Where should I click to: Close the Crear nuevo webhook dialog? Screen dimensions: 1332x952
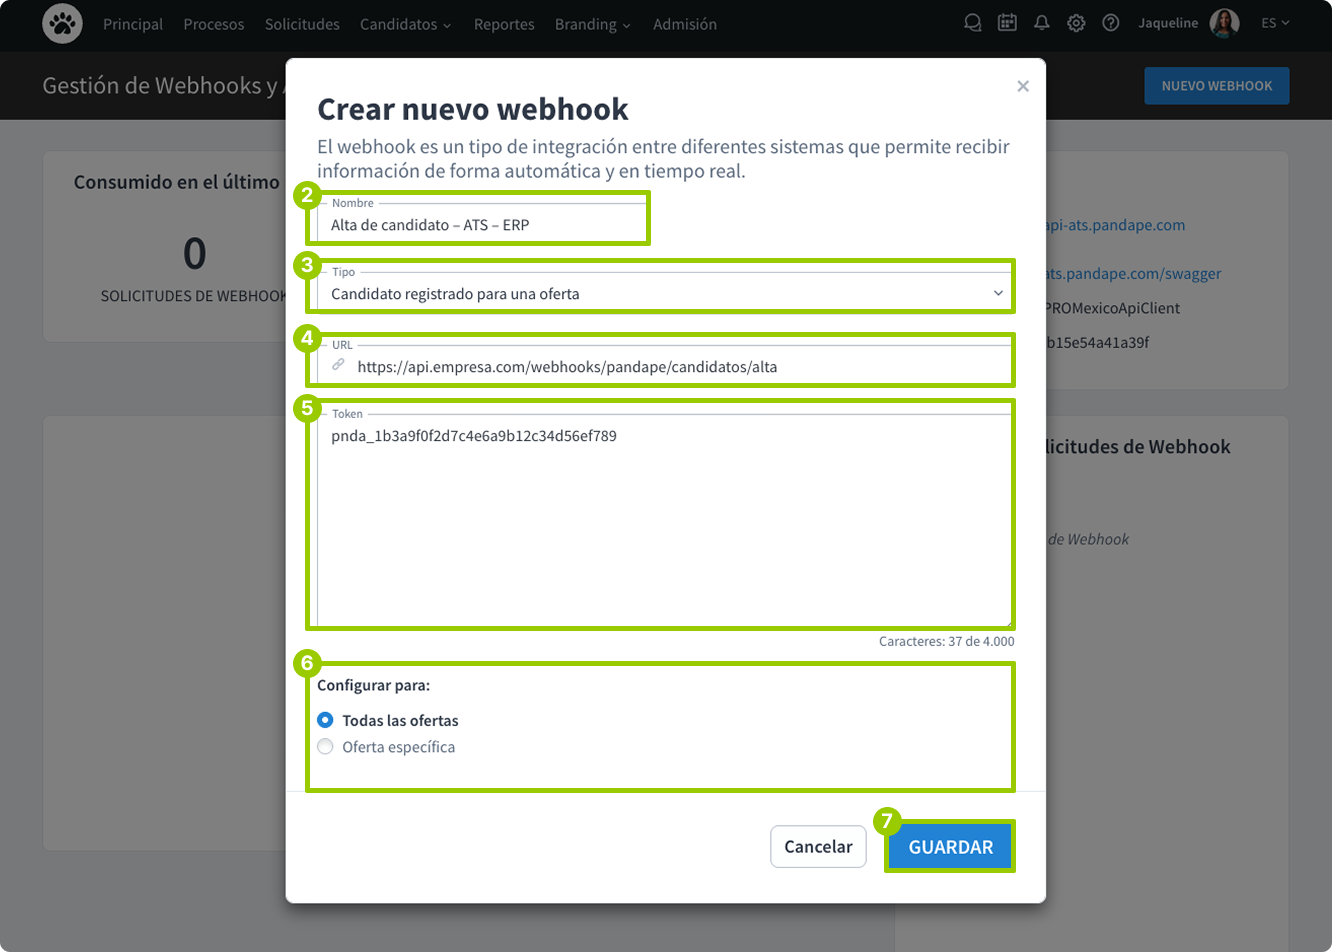coord(1023,86)
